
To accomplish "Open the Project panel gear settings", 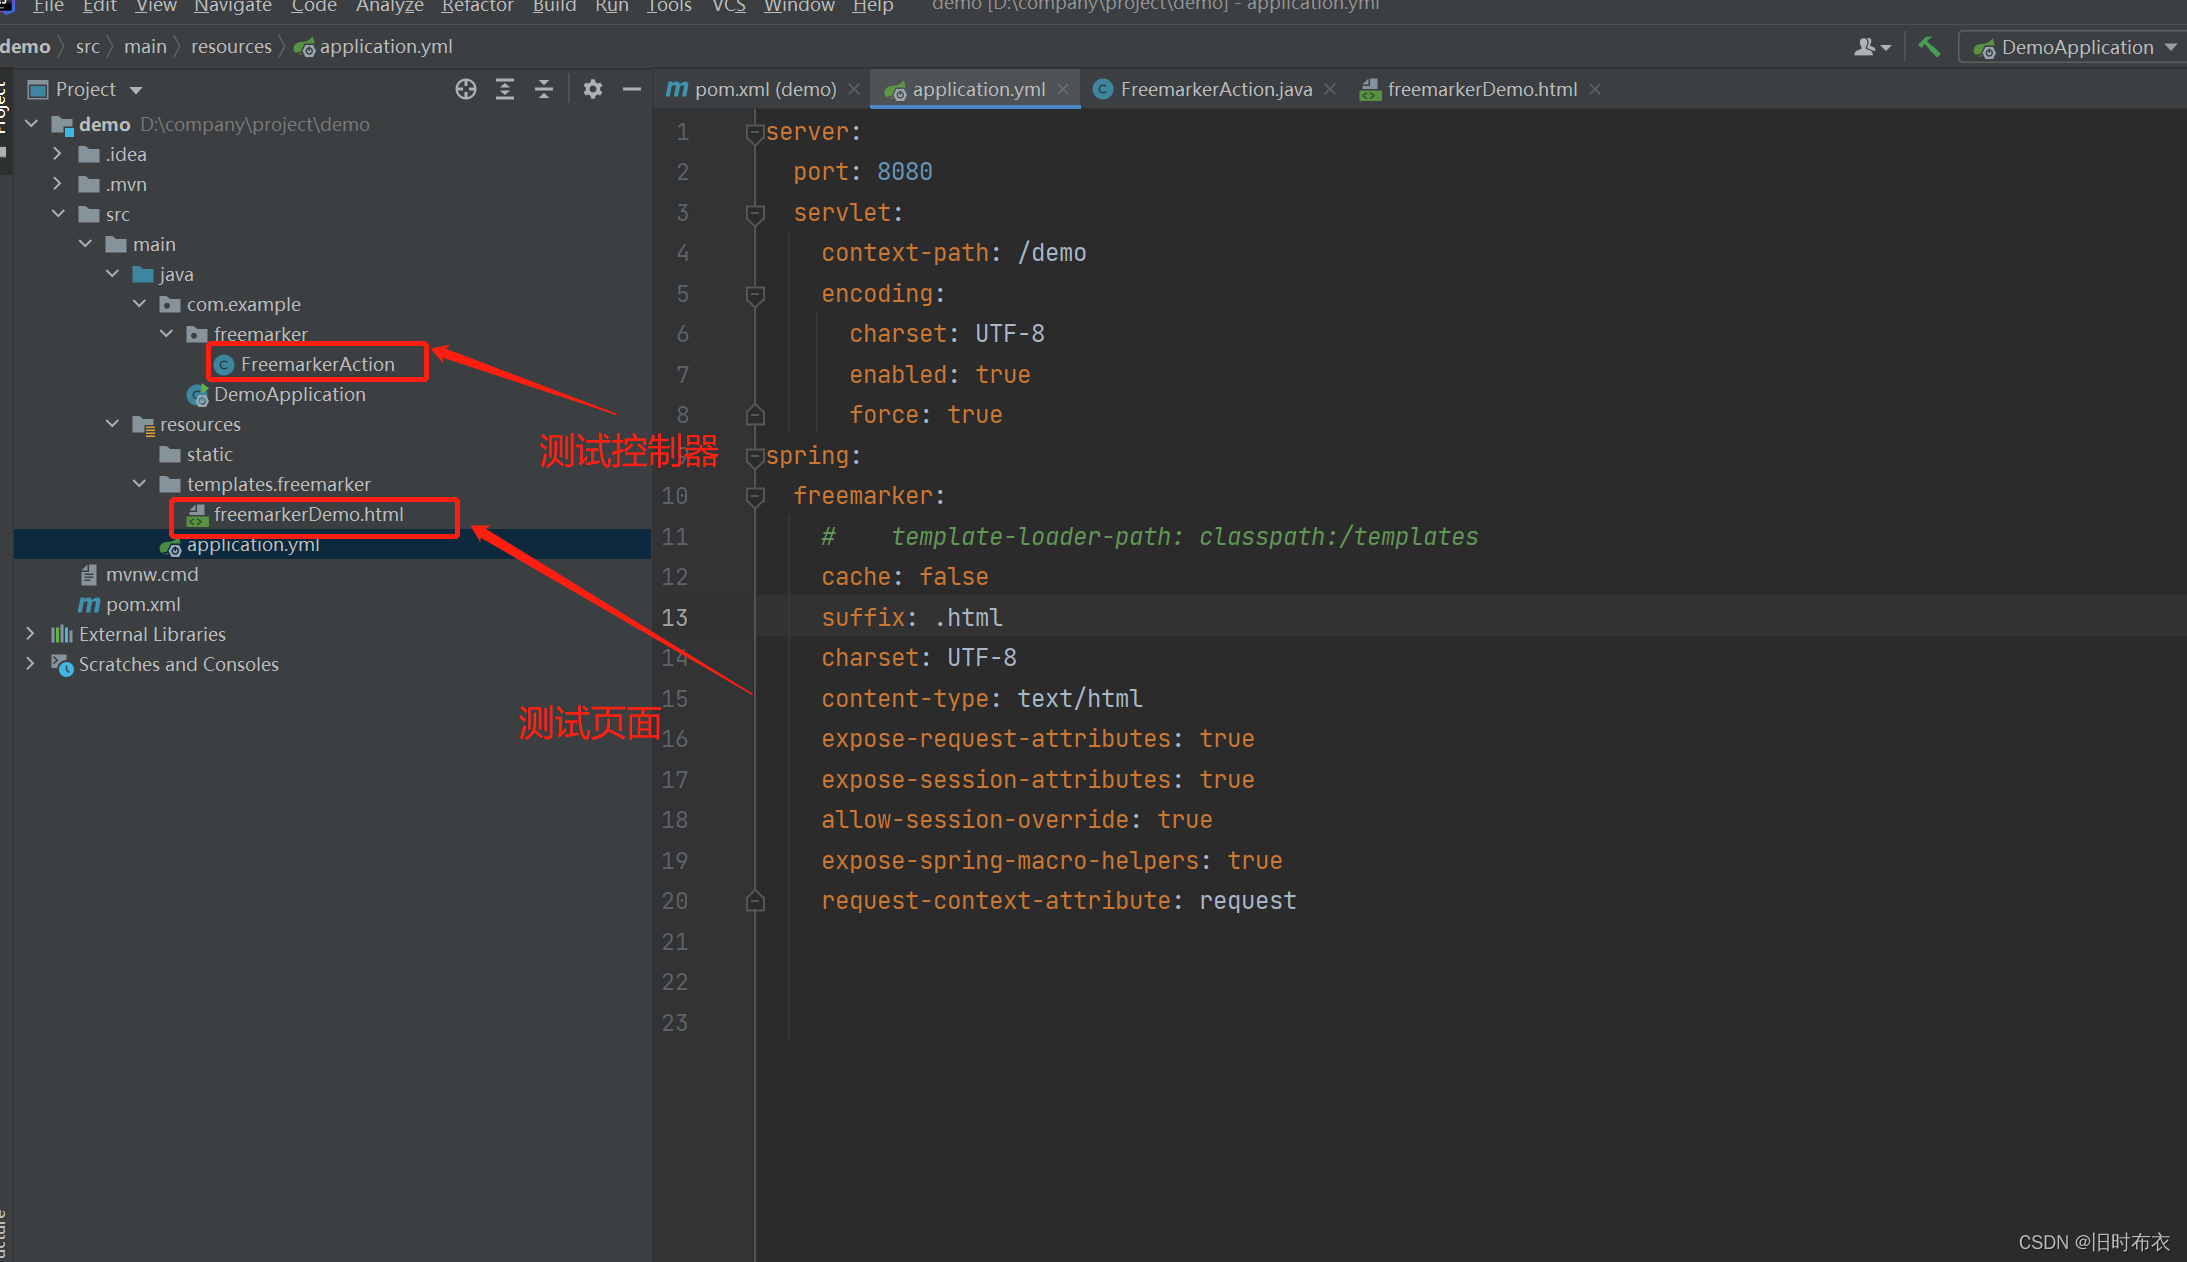I will [593, 89].
